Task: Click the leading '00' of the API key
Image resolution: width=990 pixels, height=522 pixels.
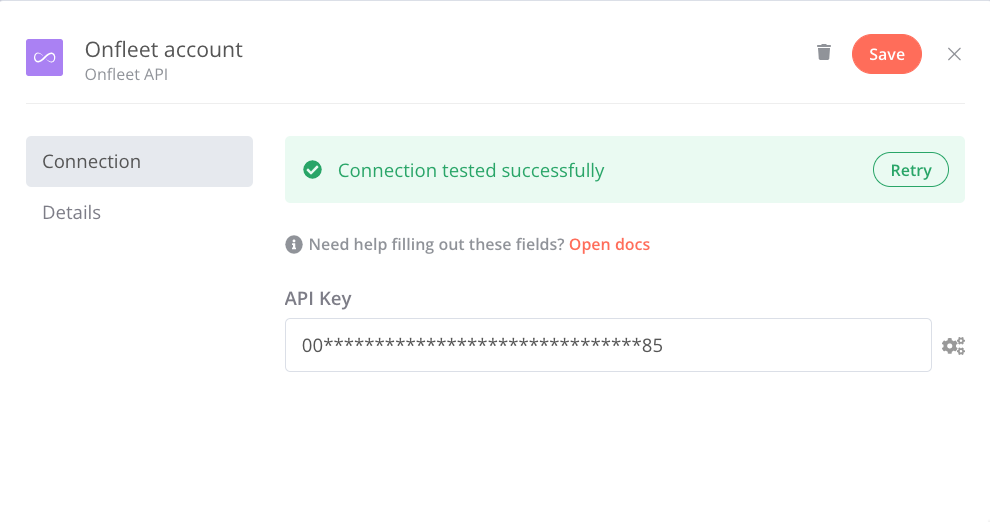Action: 313,346
